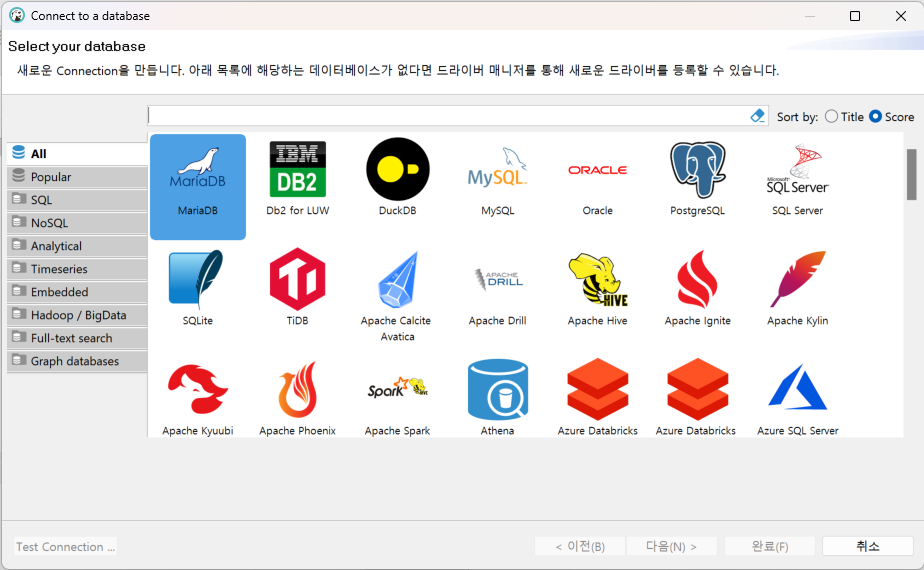Click the Test Connection button
This screenshot has width=924, height=570.
[65, 546]
